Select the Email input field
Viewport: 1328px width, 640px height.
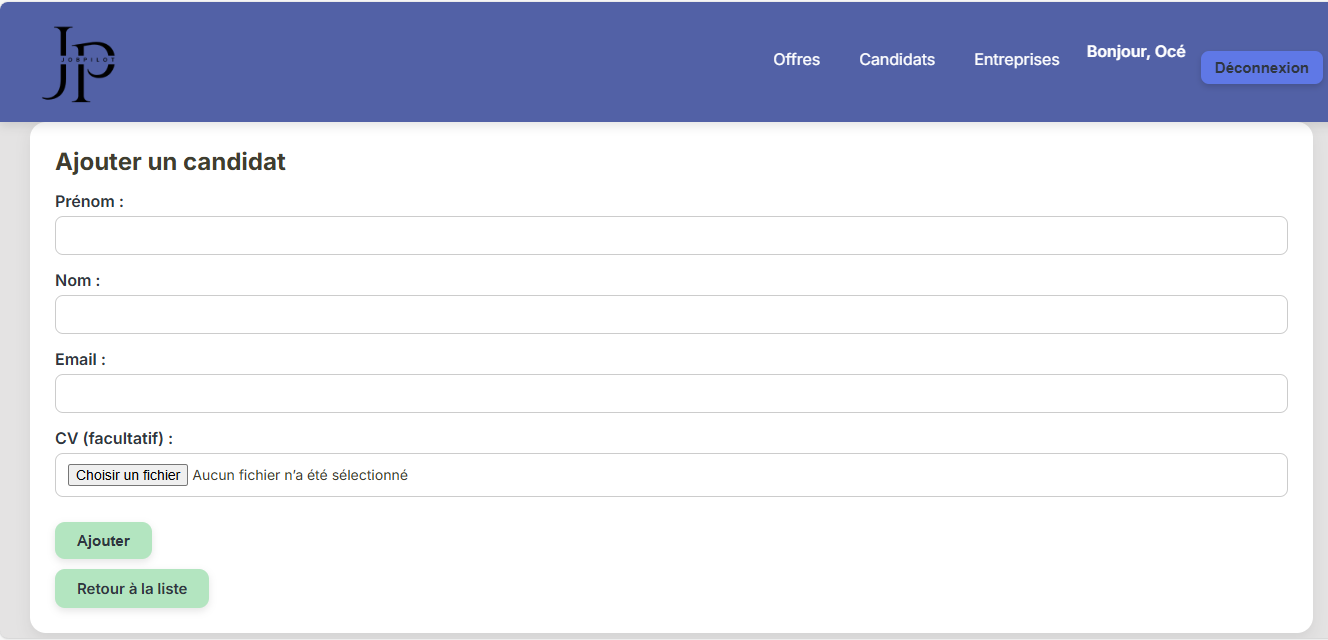point(670,394)
